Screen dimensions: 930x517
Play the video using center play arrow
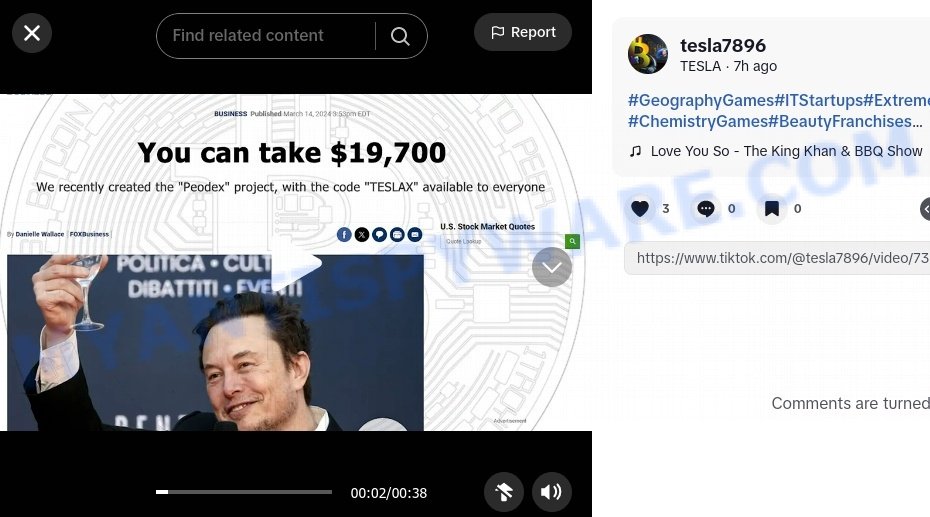tap(296, 264)
